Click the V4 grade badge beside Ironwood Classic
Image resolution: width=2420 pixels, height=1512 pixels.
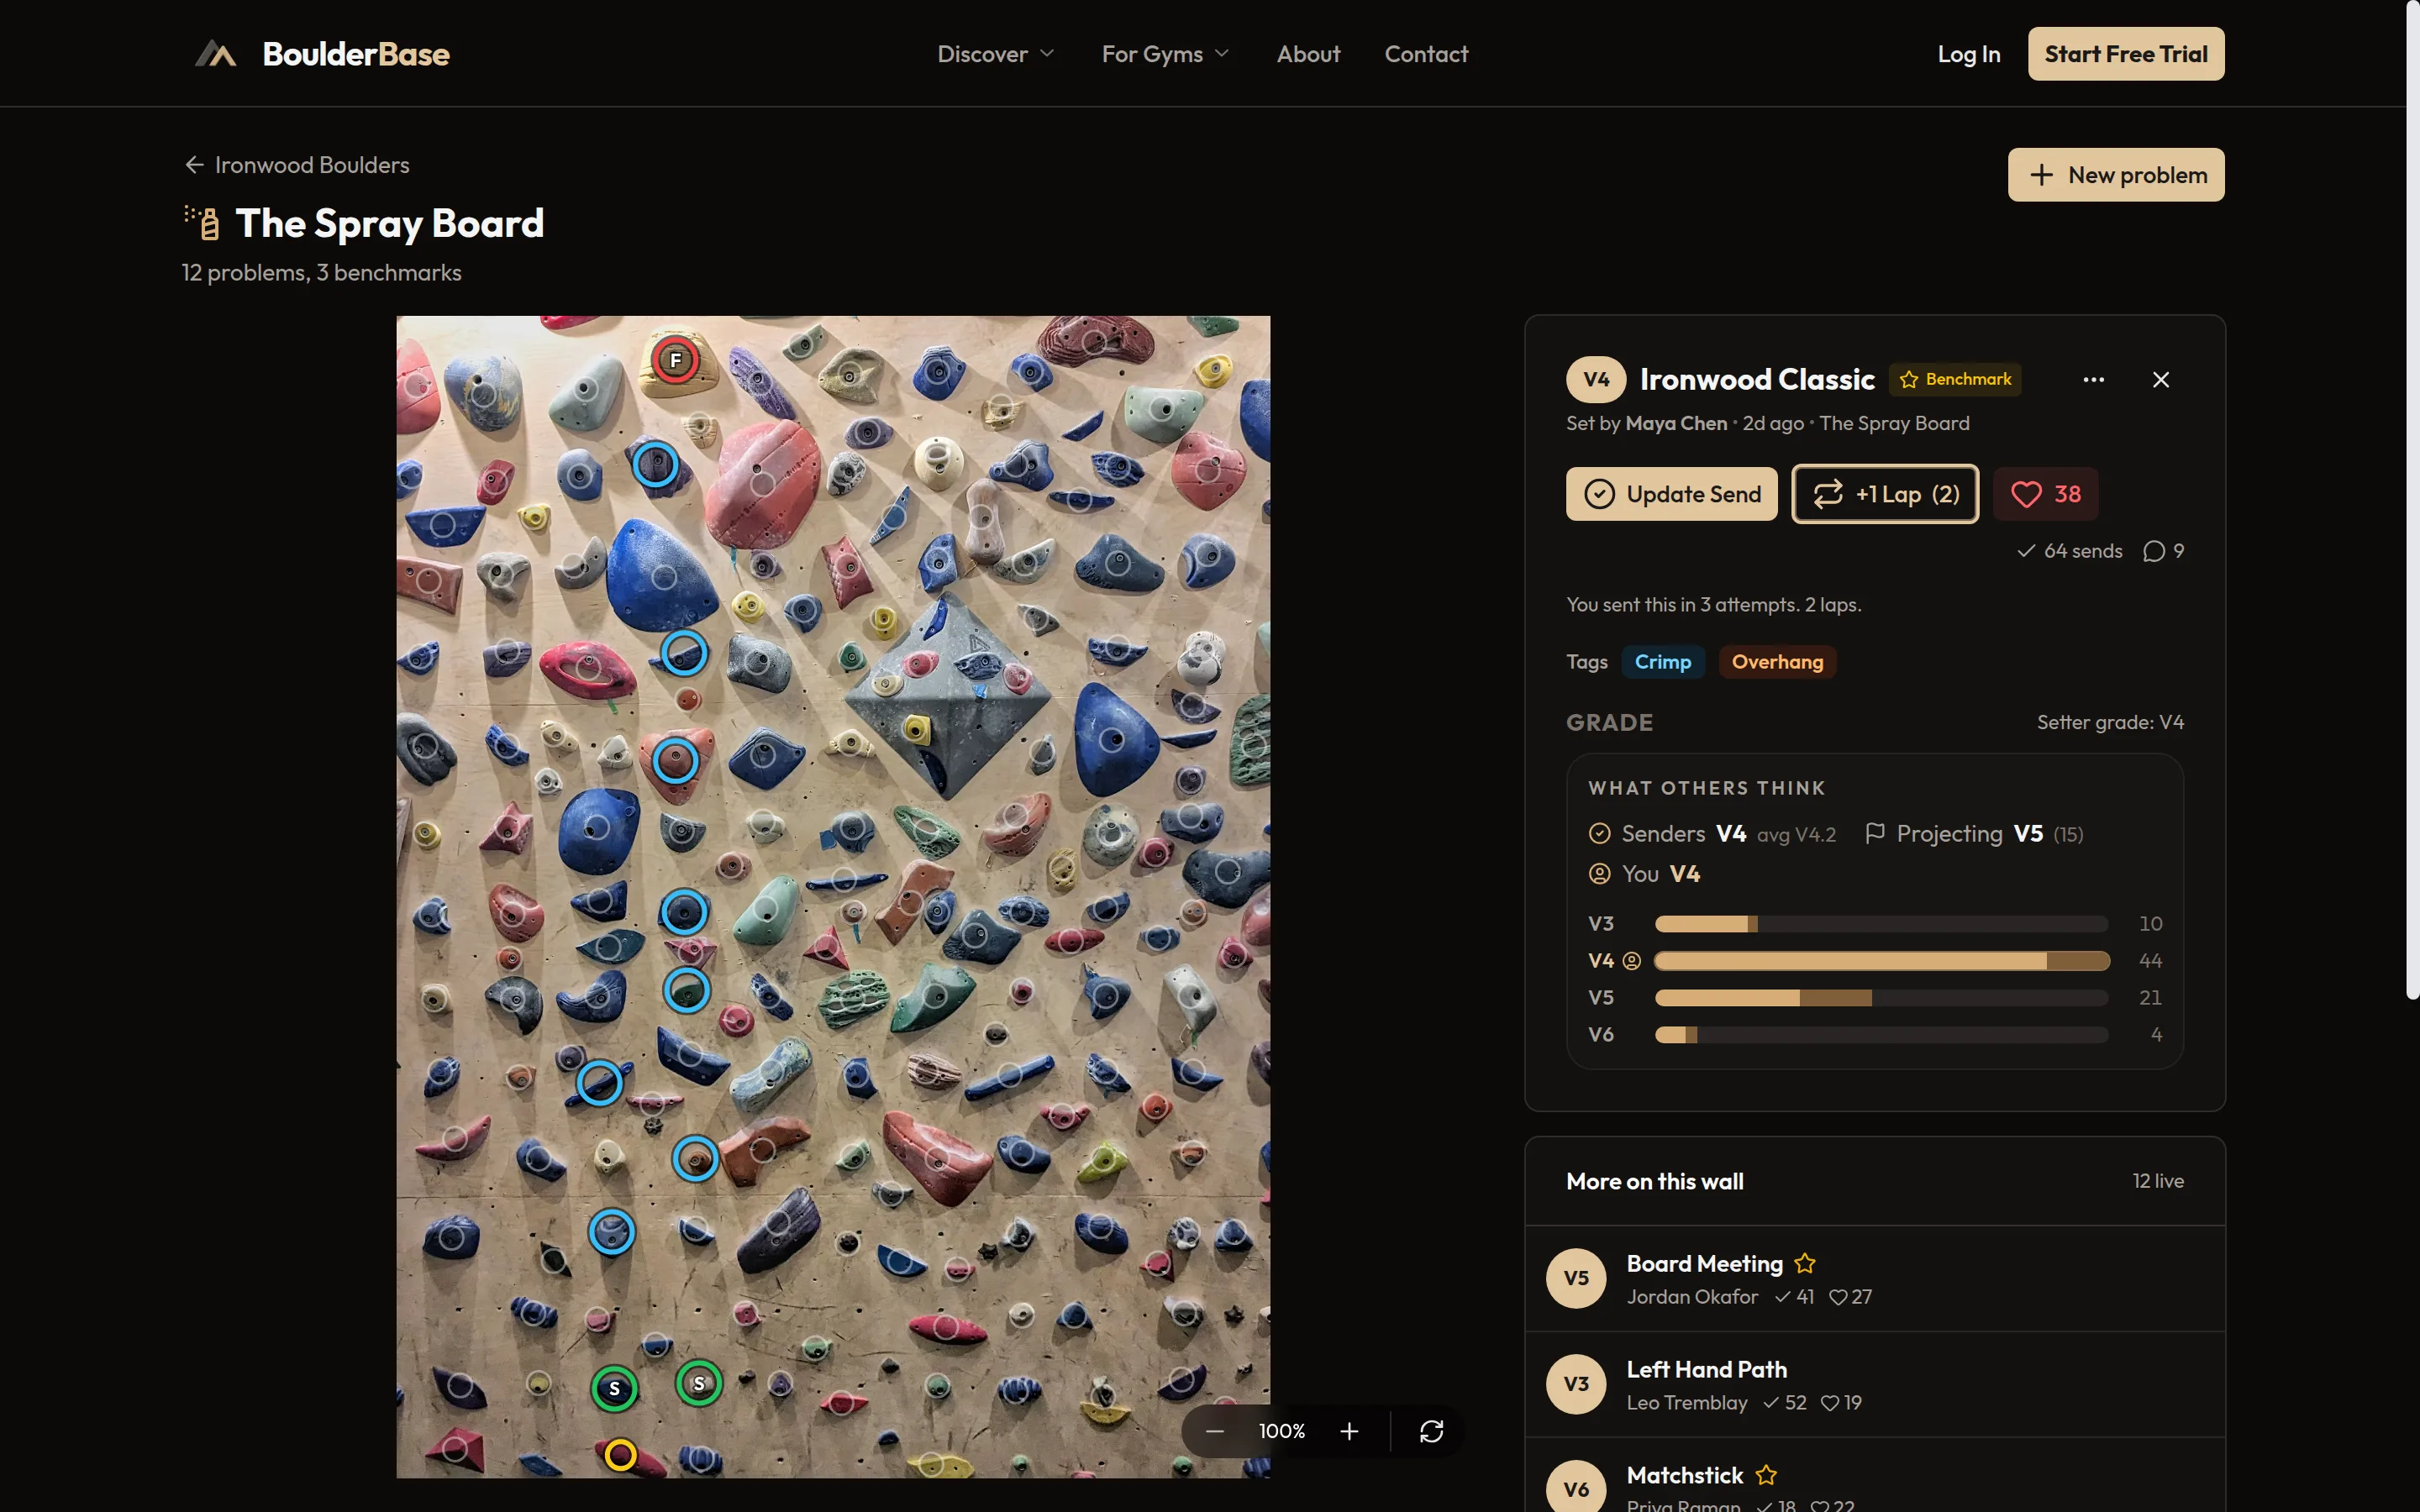point(1596,380)
